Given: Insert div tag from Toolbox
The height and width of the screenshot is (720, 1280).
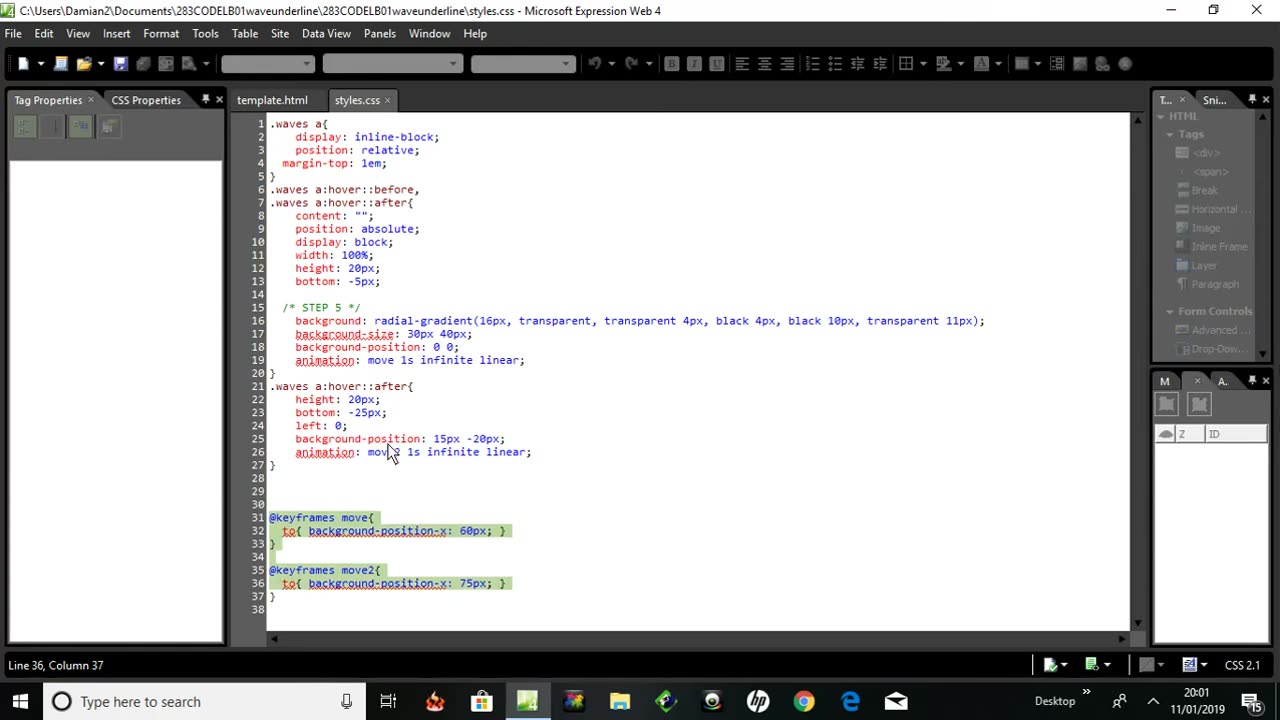Looking at the screenshot, I should pos(1206,153).
